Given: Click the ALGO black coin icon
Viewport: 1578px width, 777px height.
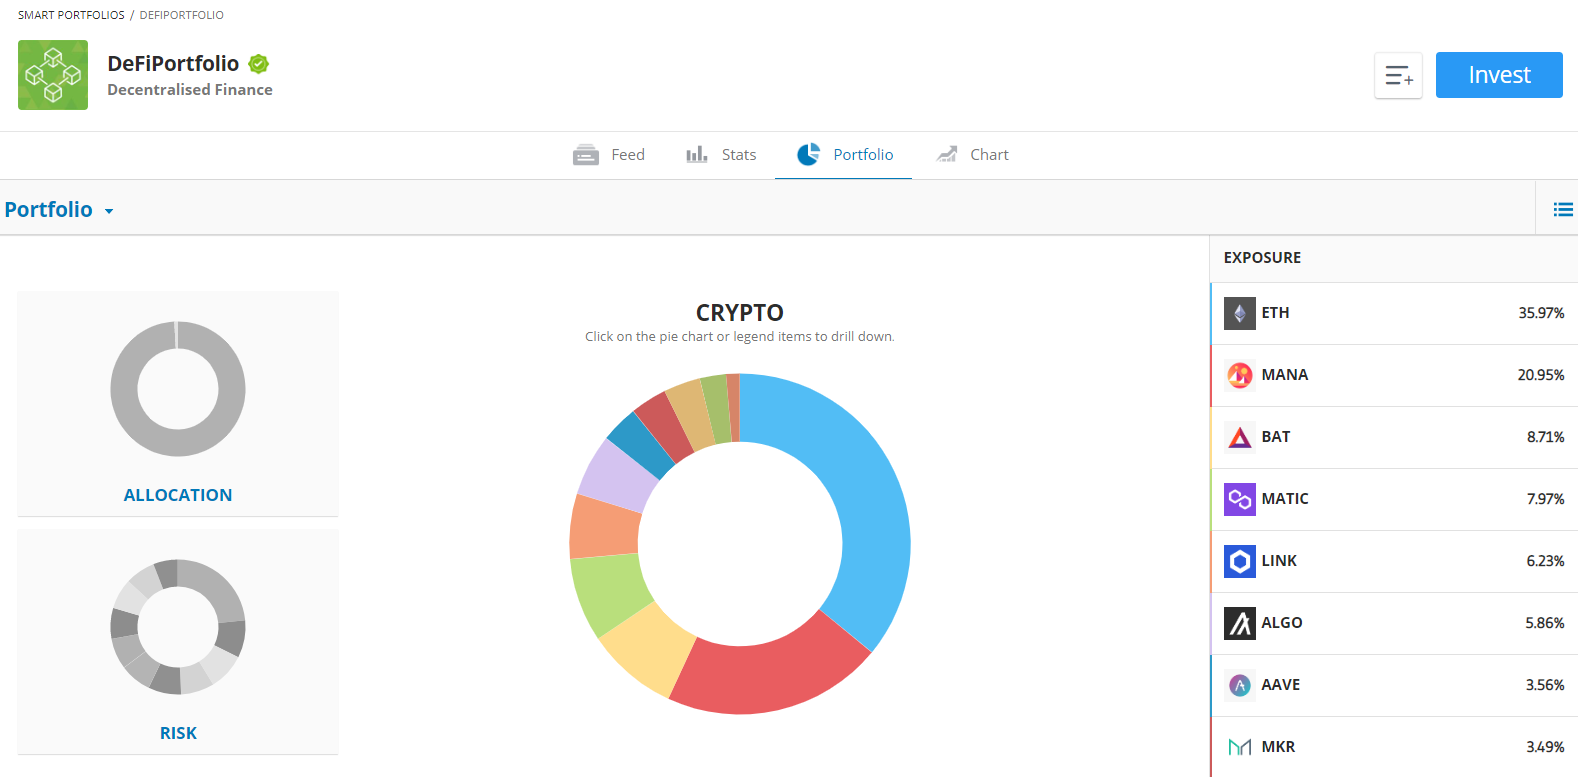Looking at the screenshot, I should (1240, 623).
